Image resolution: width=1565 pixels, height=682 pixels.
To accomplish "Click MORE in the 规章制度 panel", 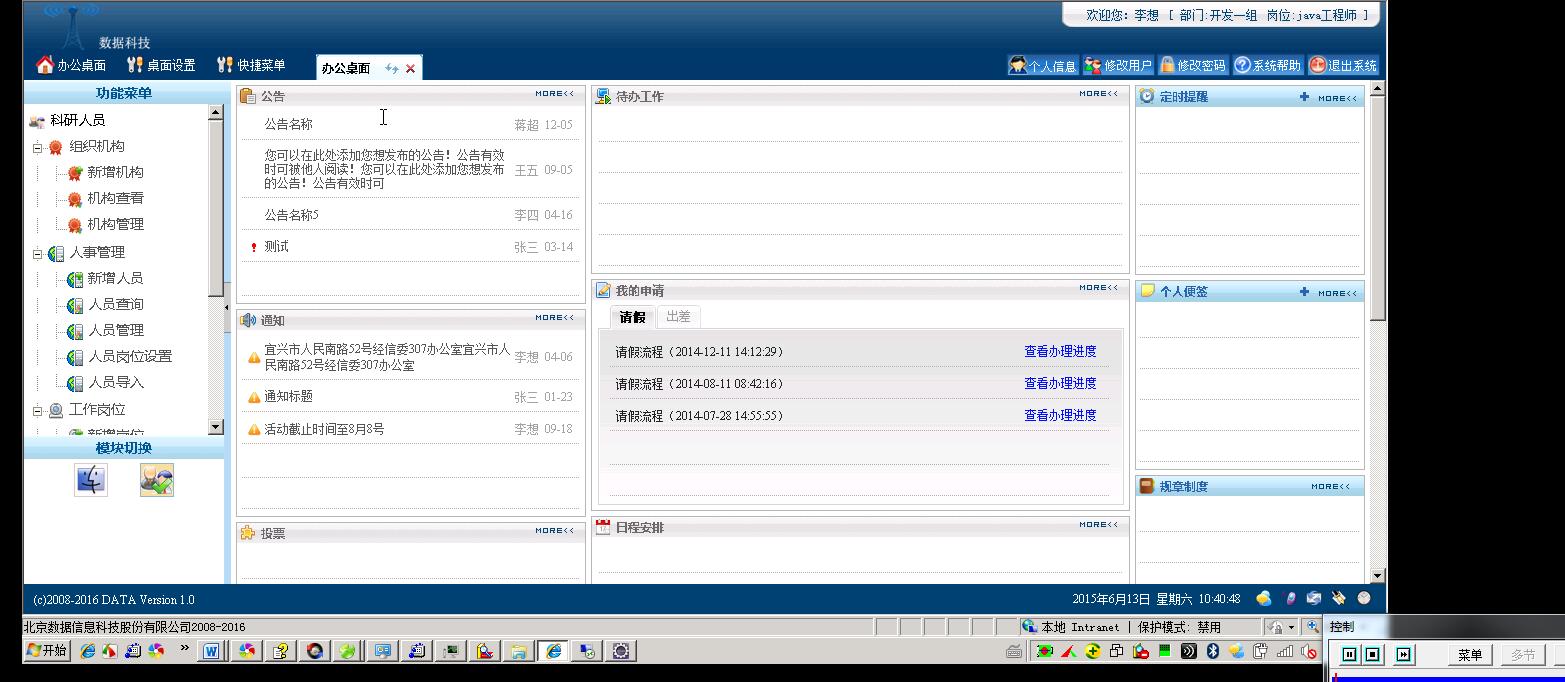I will coord(1330,487).
